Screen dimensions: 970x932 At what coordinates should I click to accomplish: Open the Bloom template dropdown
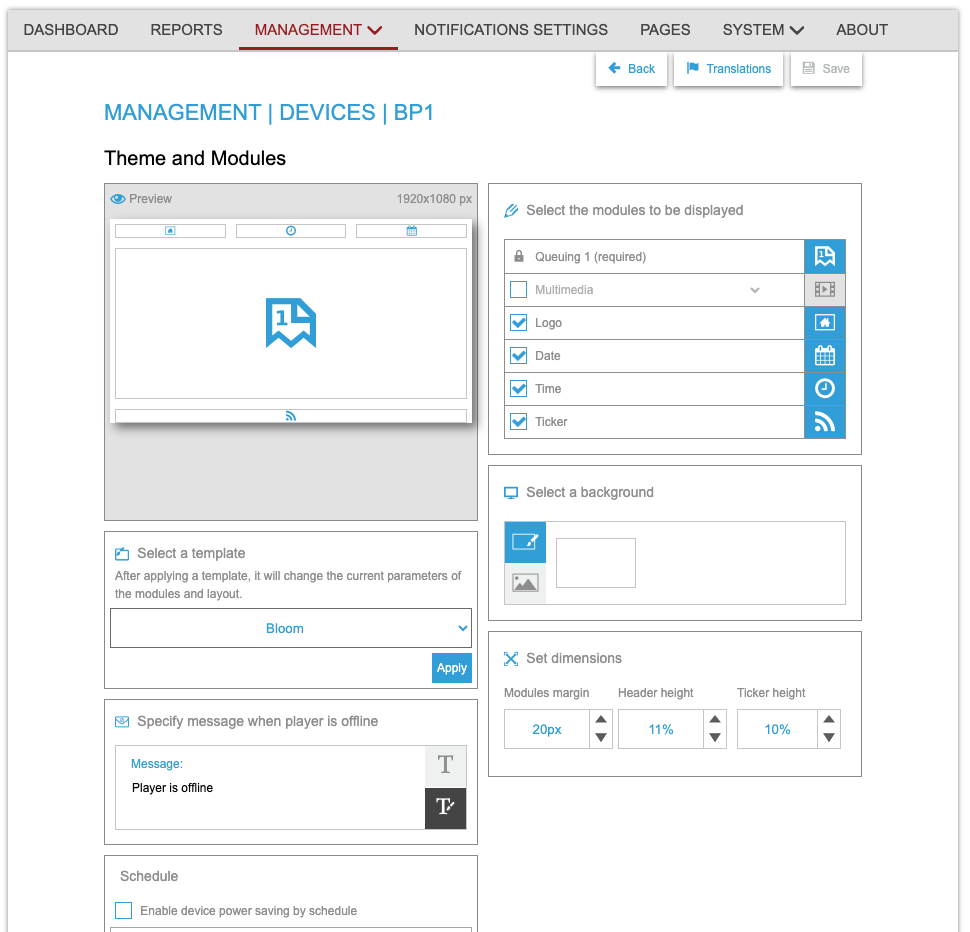(290, 628)
